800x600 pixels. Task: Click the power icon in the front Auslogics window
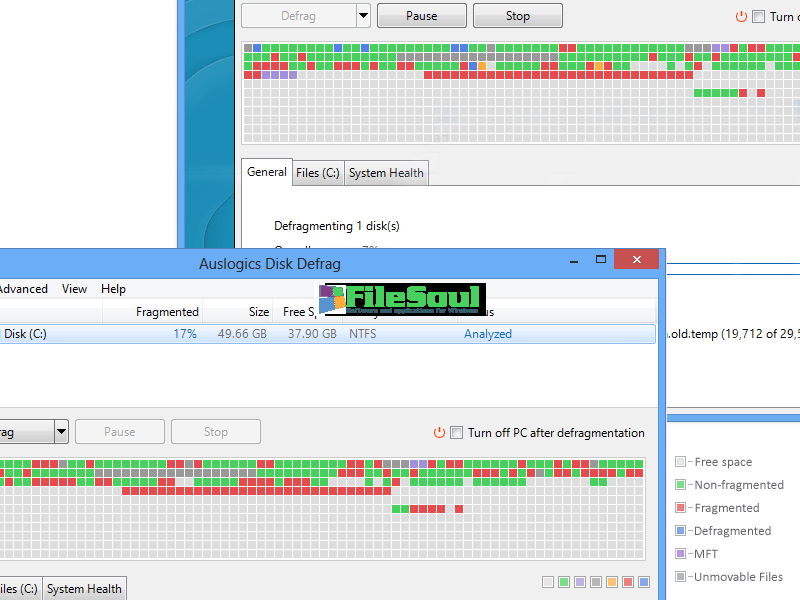click(439, 433)
